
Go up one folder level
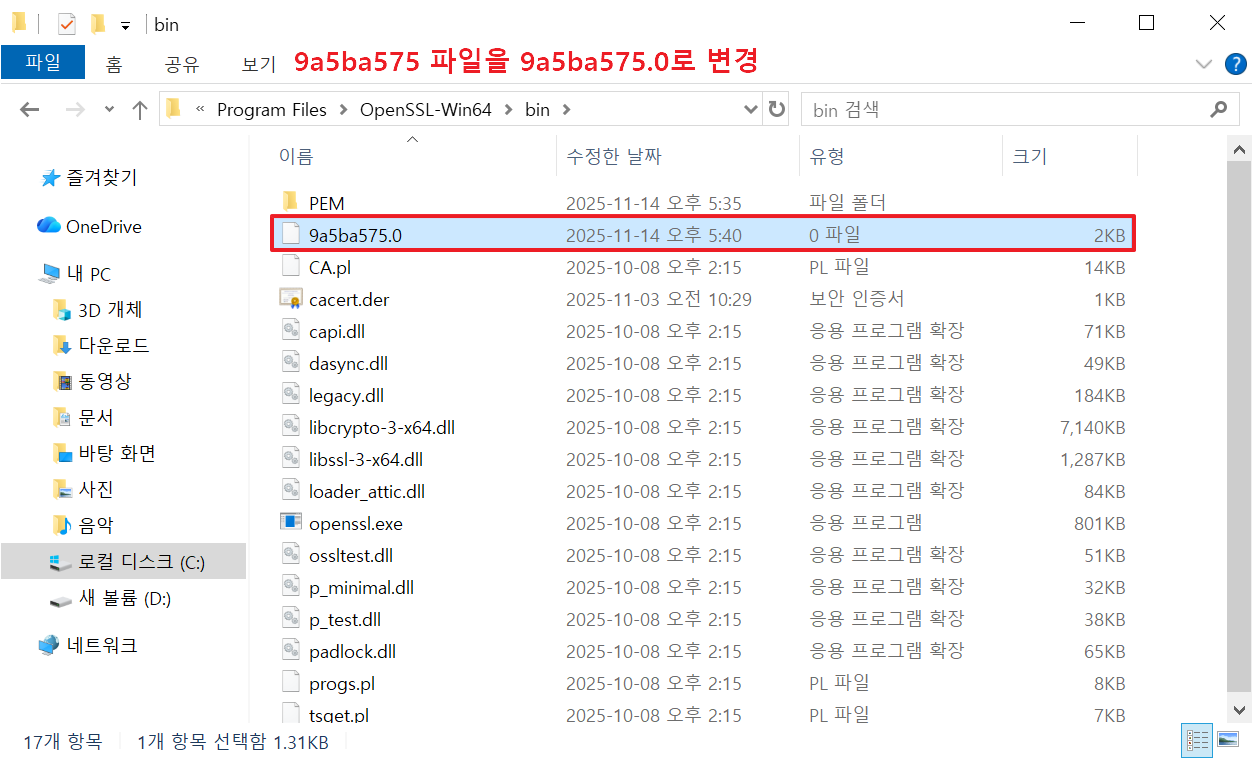pos(140,110)
